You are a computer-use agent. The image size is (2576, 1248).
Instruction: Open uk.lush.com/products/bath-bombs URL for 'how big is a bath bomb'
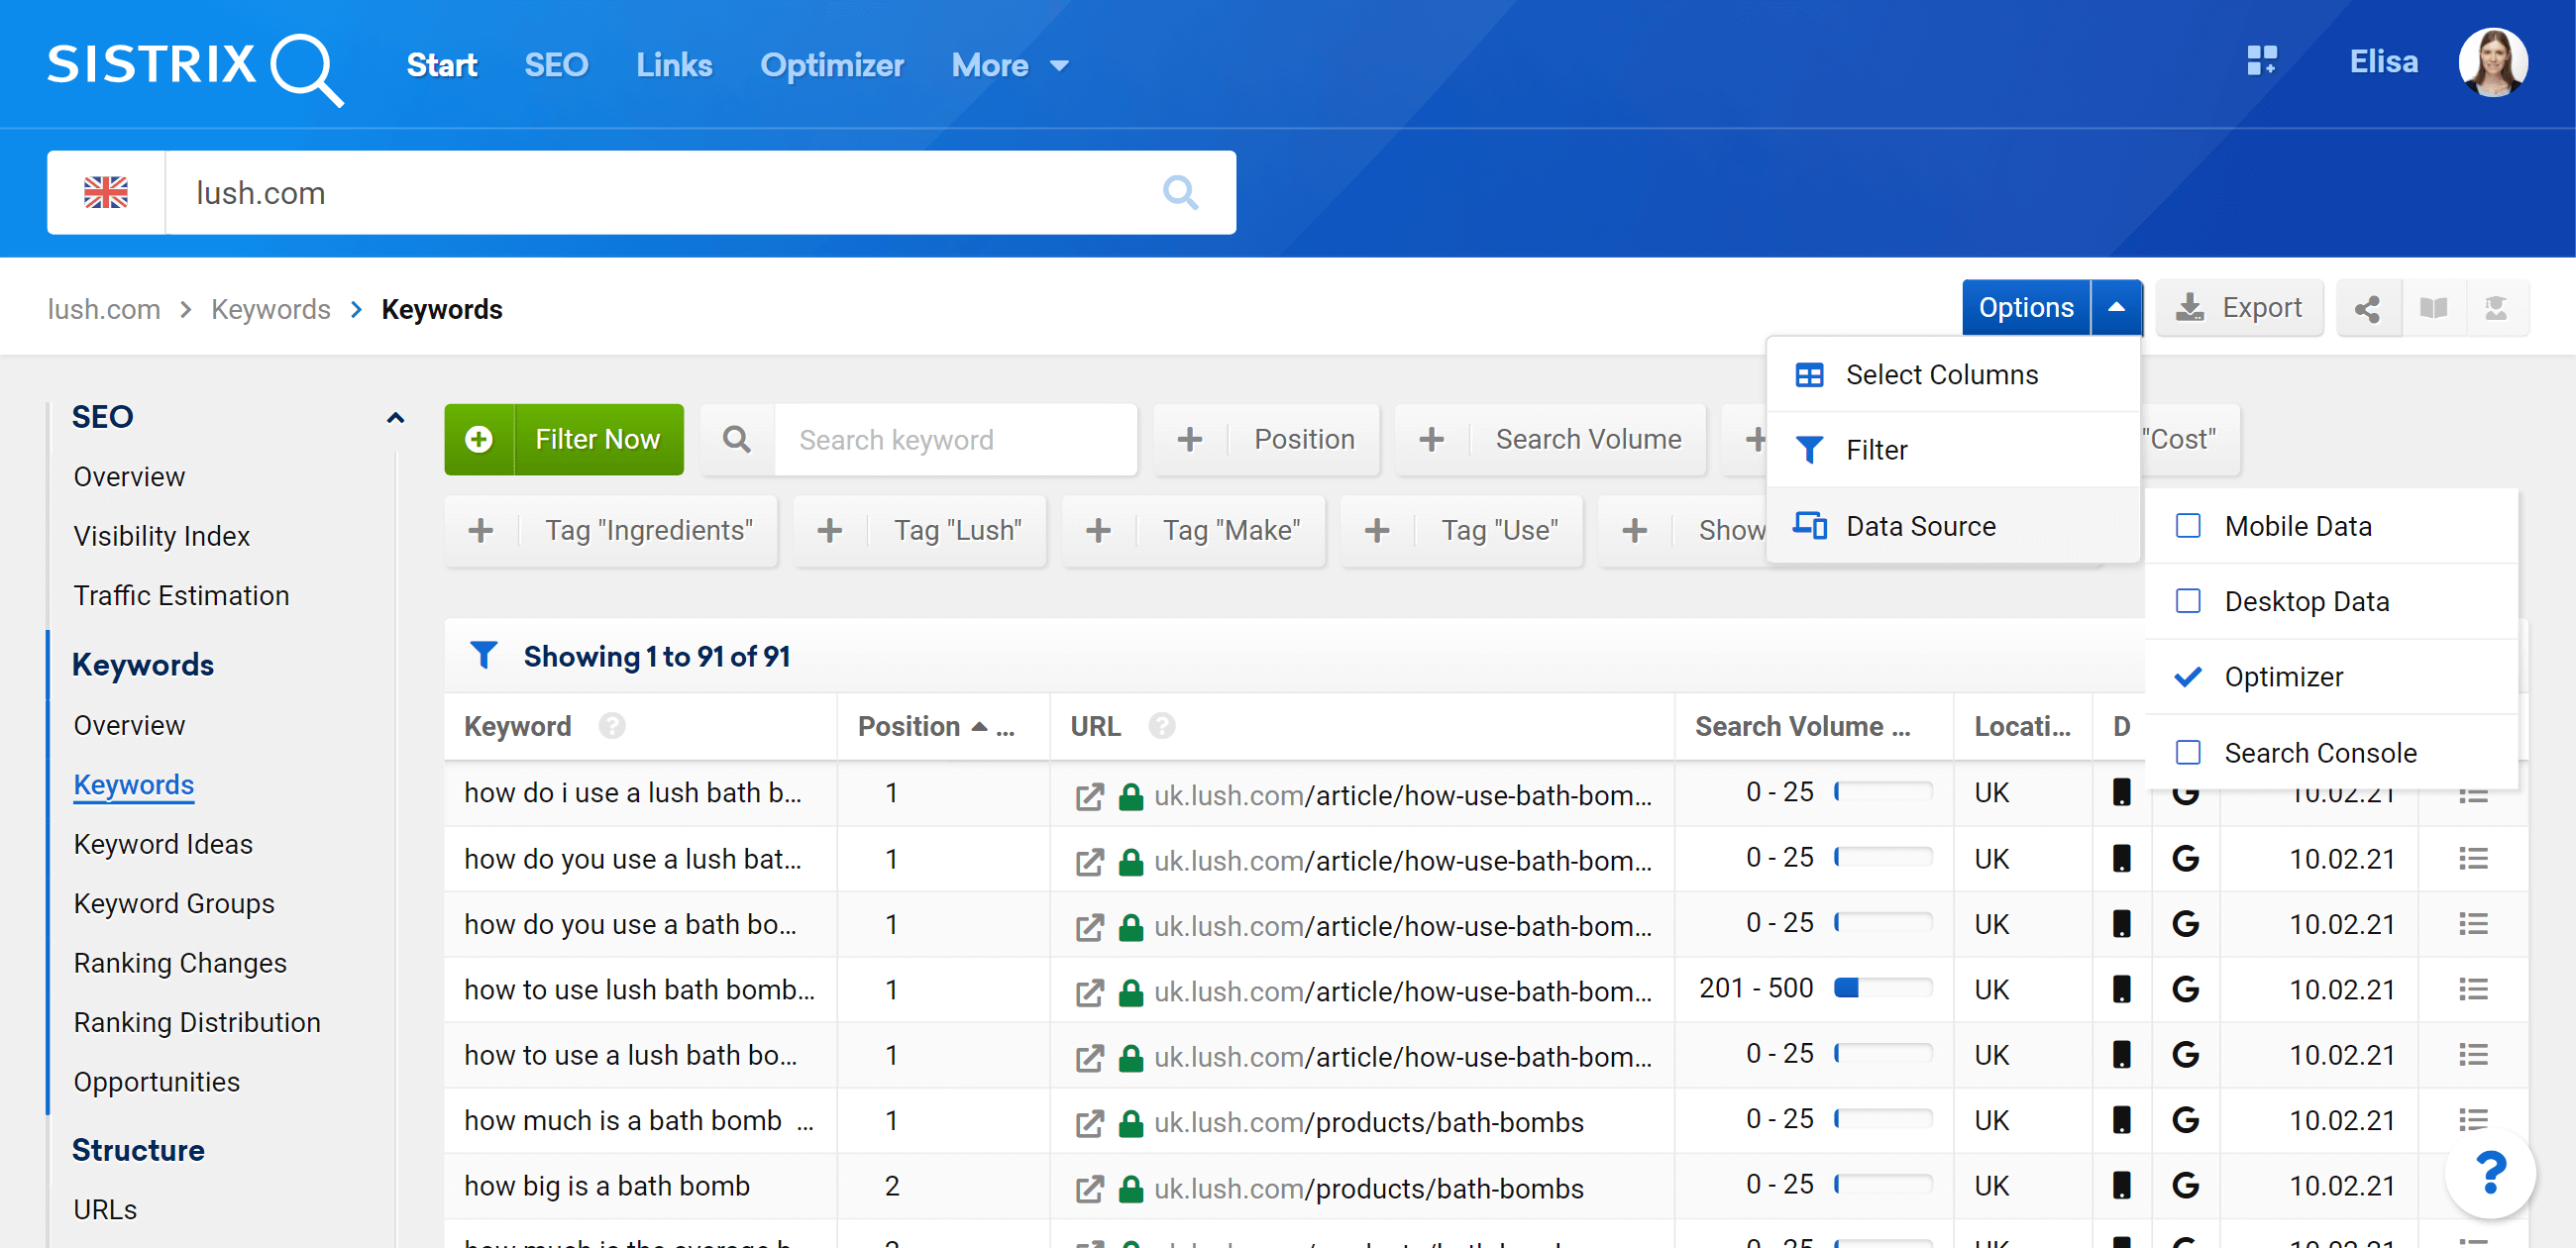(1369, 1188)
